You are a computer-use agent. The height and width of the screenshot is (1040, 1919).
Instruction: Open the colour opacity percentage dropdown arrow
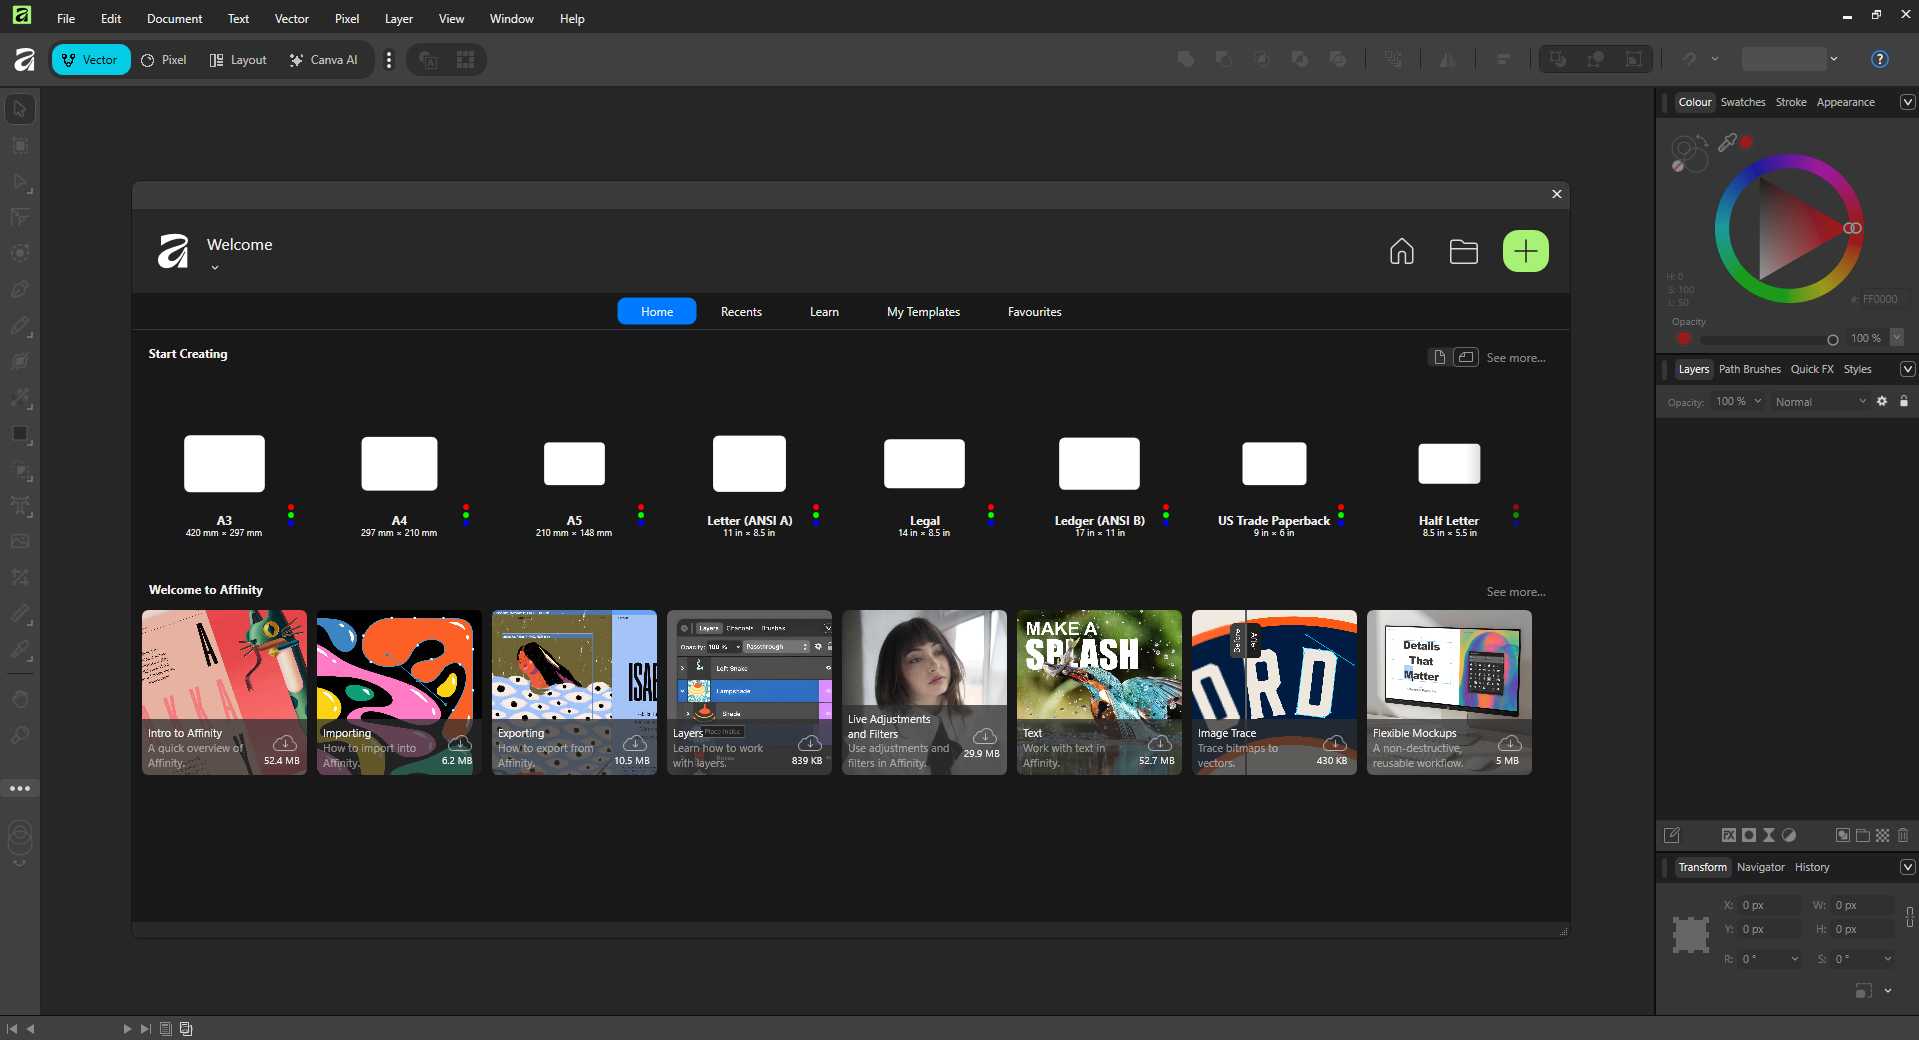click(x=1897, y=338)
